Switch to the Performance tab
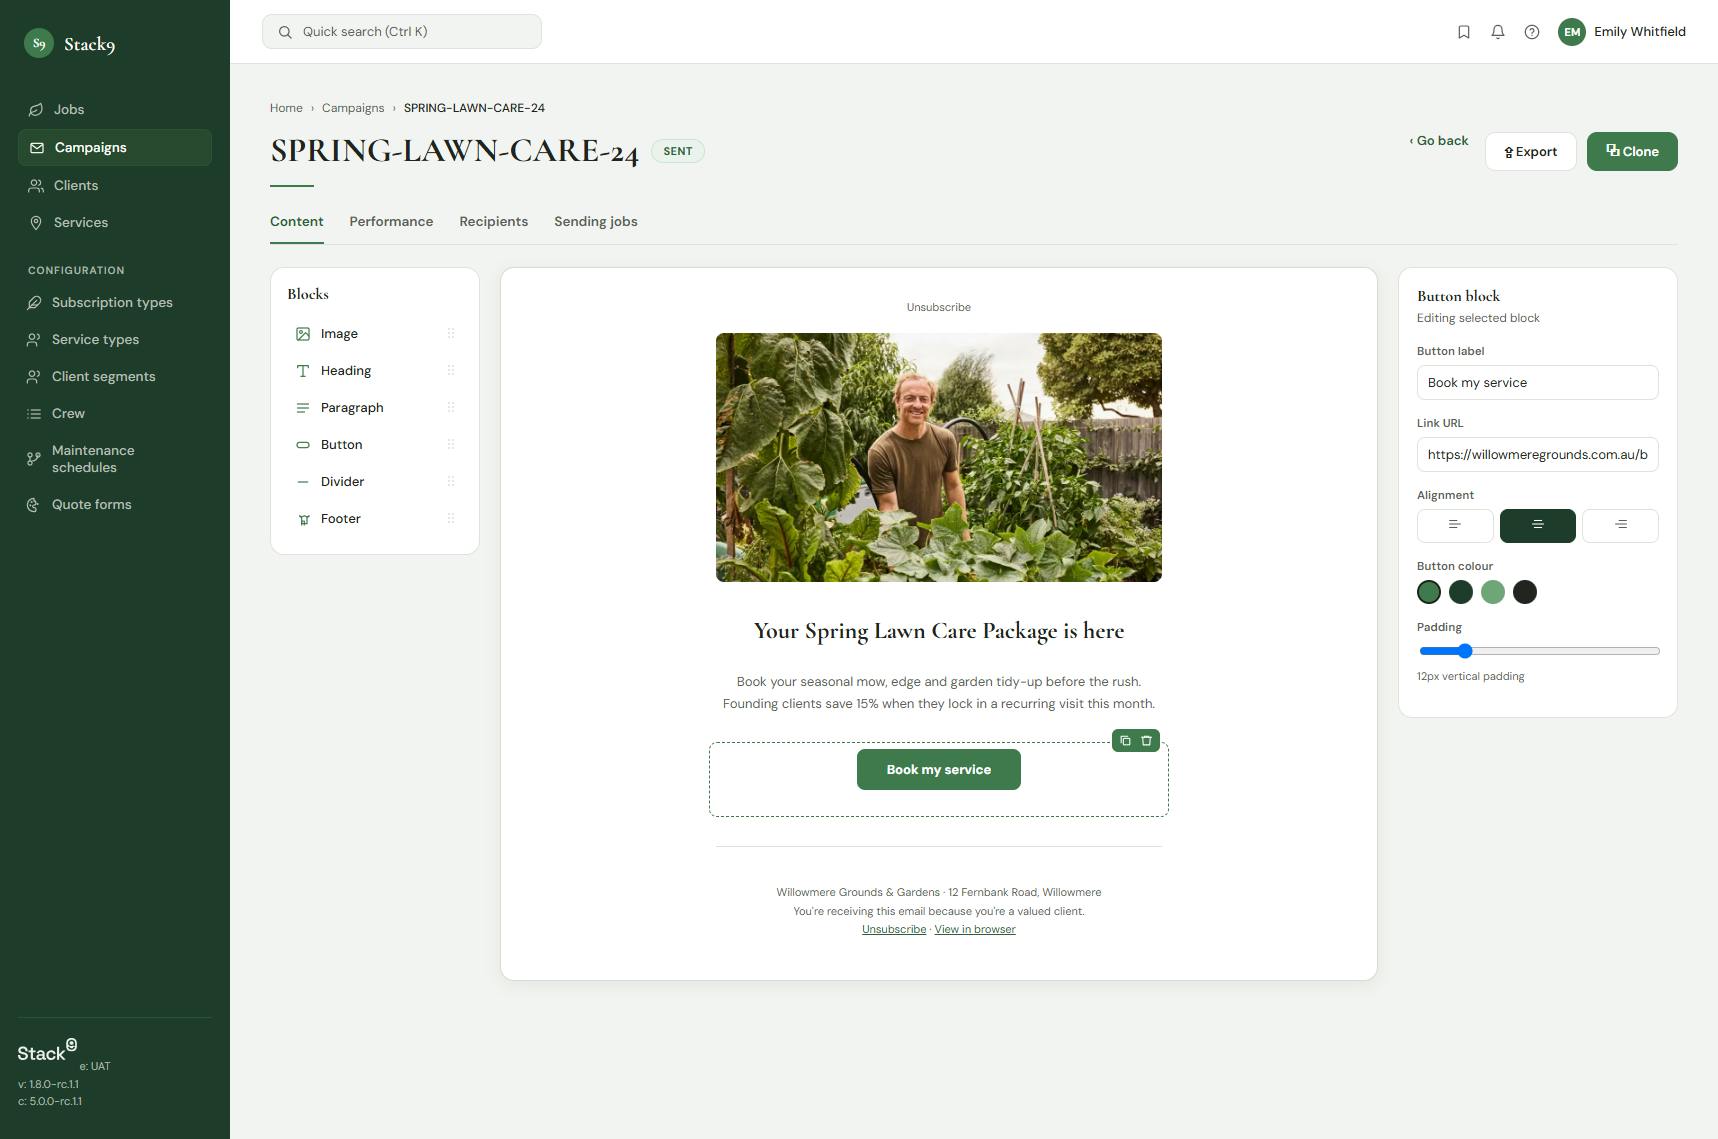Viewport: 1718px width, 1139px height. pos(391,222)
